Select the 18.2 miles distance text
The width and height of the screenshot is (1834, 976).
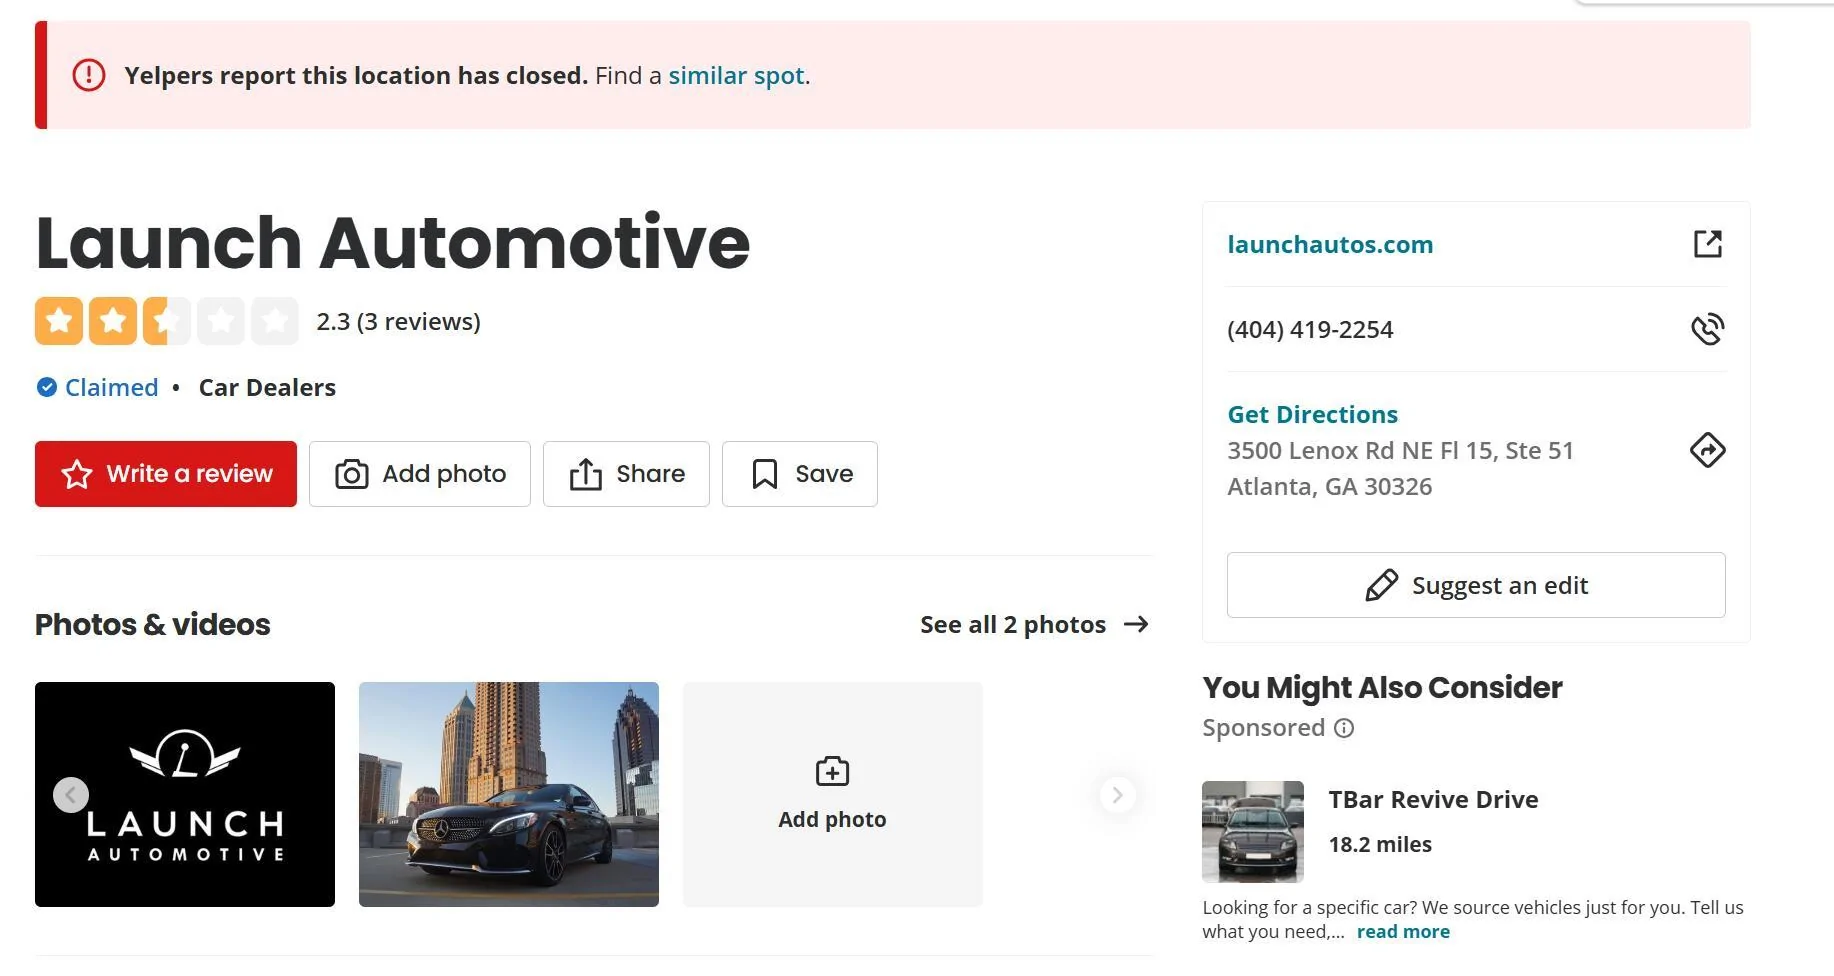pyautogui.click(x=1380, y=845)
